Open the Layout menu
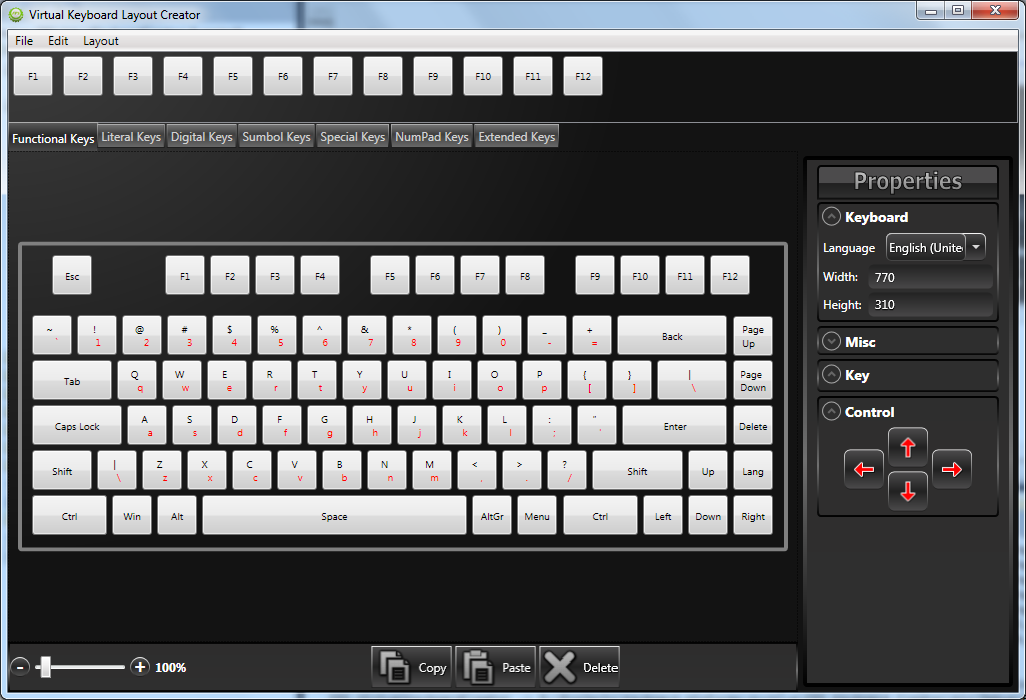 tap(101, 41)
